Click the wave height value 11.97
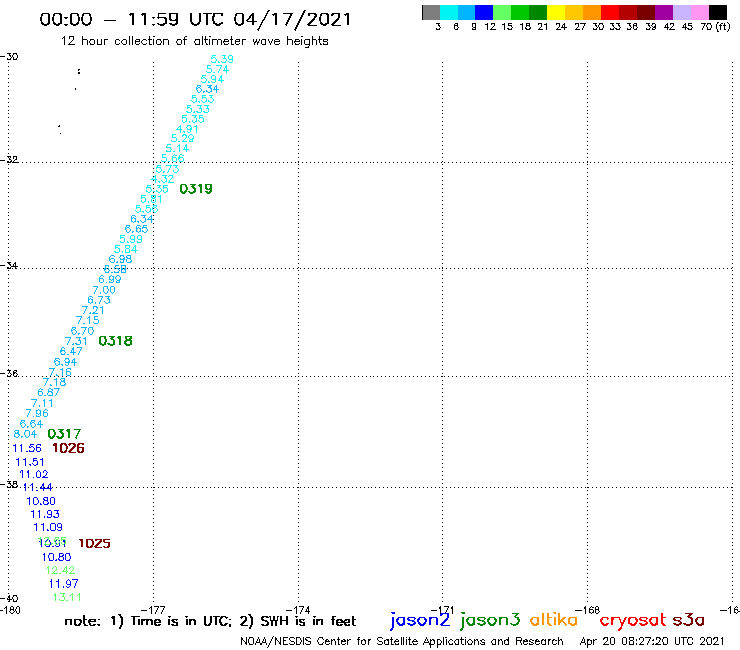Viewport: 740px width, 650px height. [x=63, y=584]
